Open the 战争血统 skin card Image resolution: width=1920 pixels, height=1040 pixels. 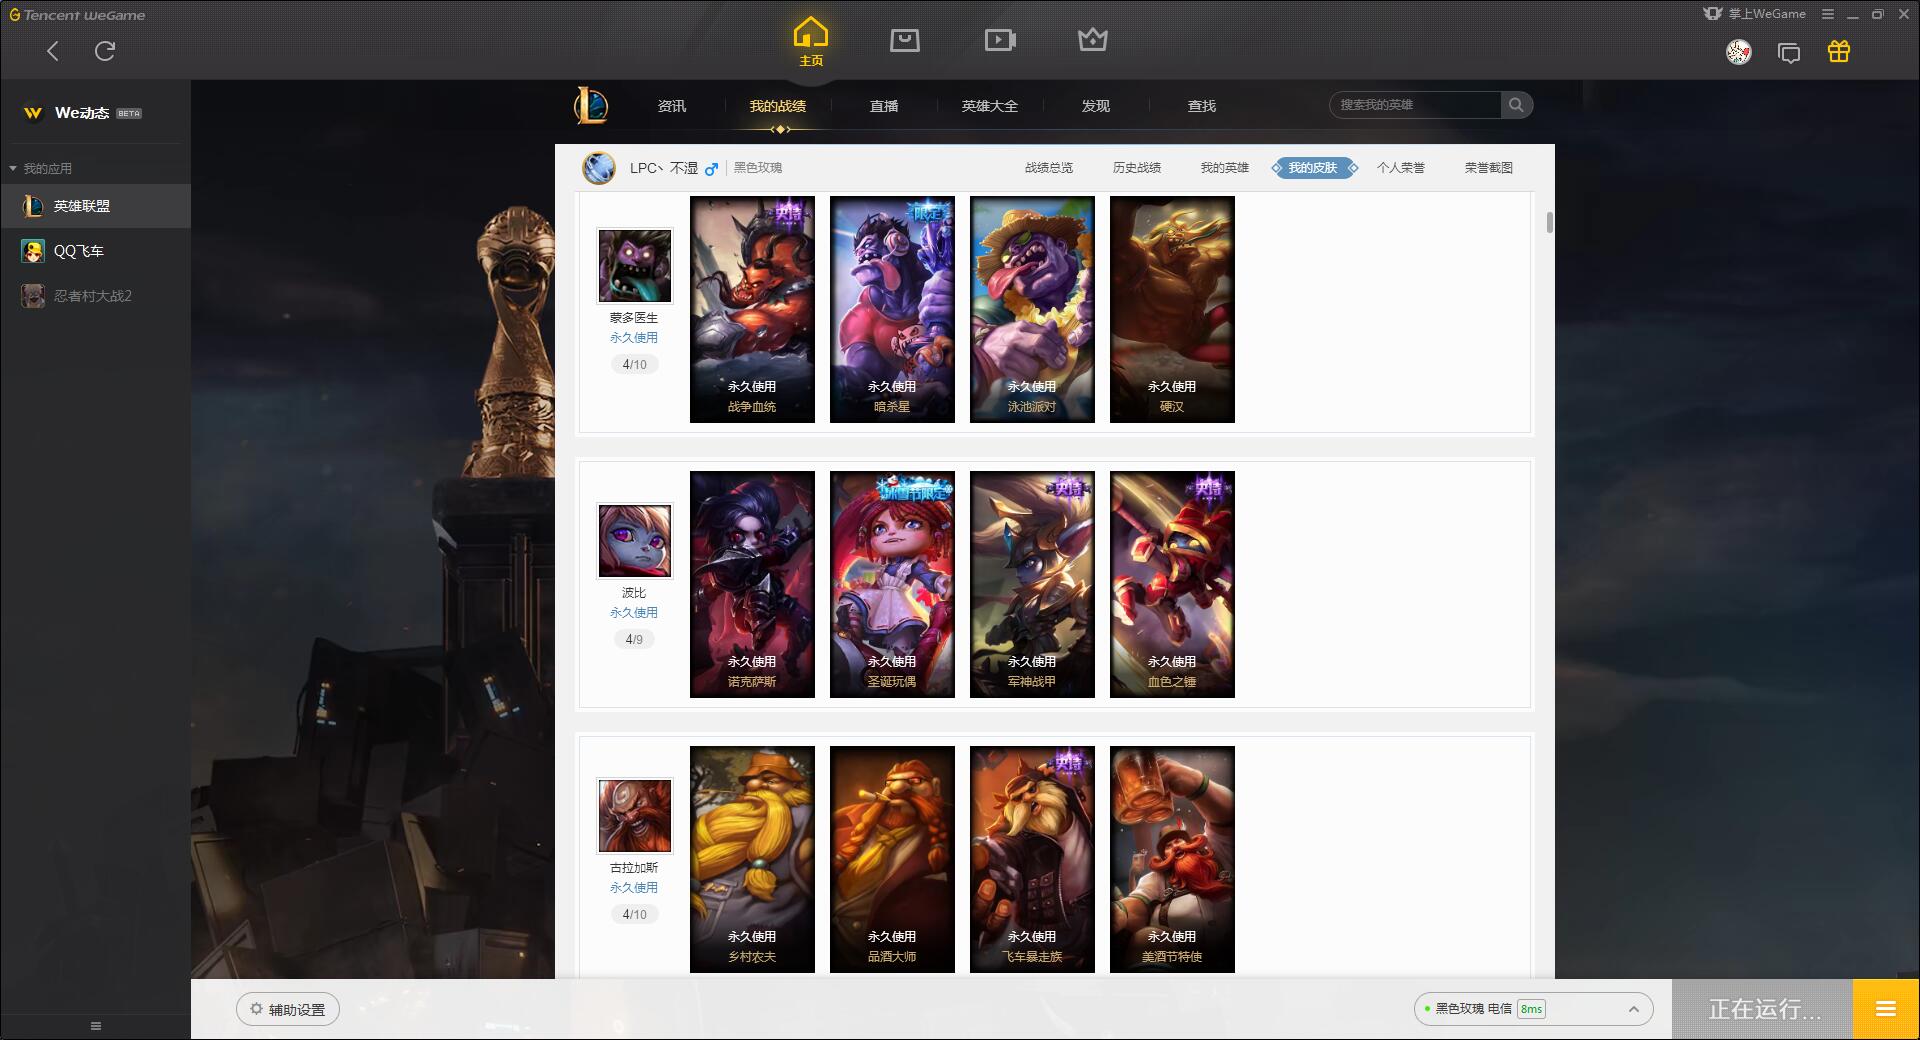(x=752, y=309)
